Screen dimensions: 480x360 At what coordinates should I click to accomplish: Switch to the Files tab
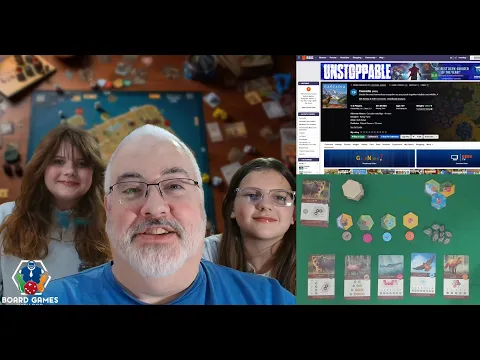click(x=371, y=144)
